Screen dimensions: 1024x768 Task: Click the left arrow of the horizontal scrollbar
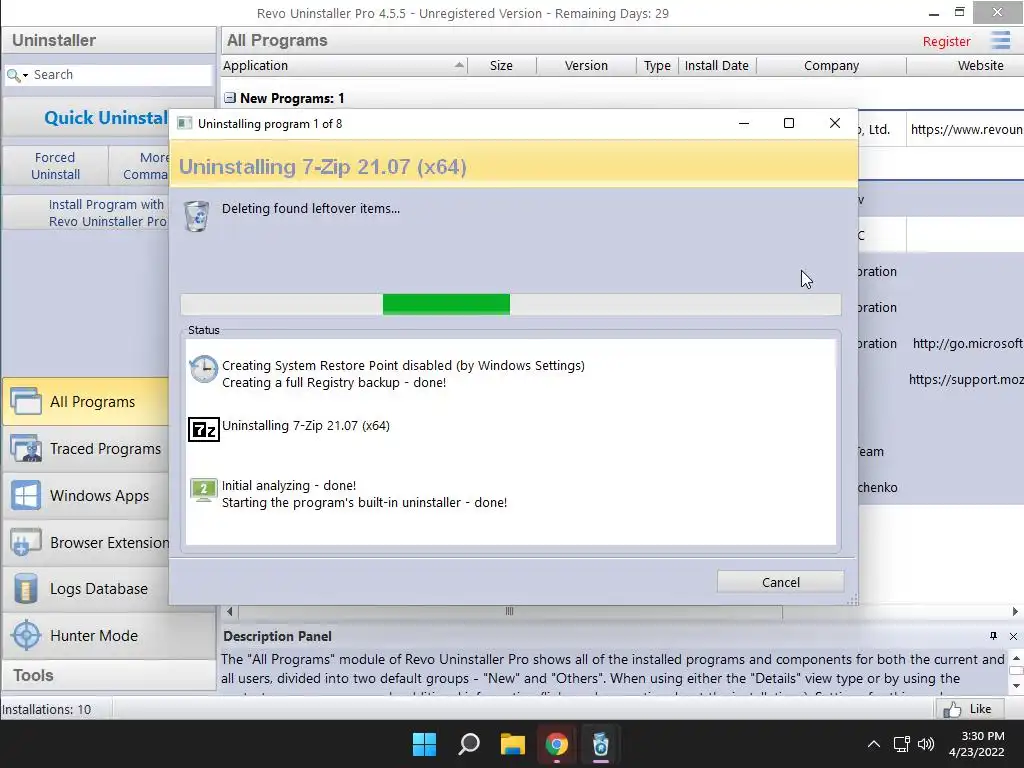[x=229, y=611]
